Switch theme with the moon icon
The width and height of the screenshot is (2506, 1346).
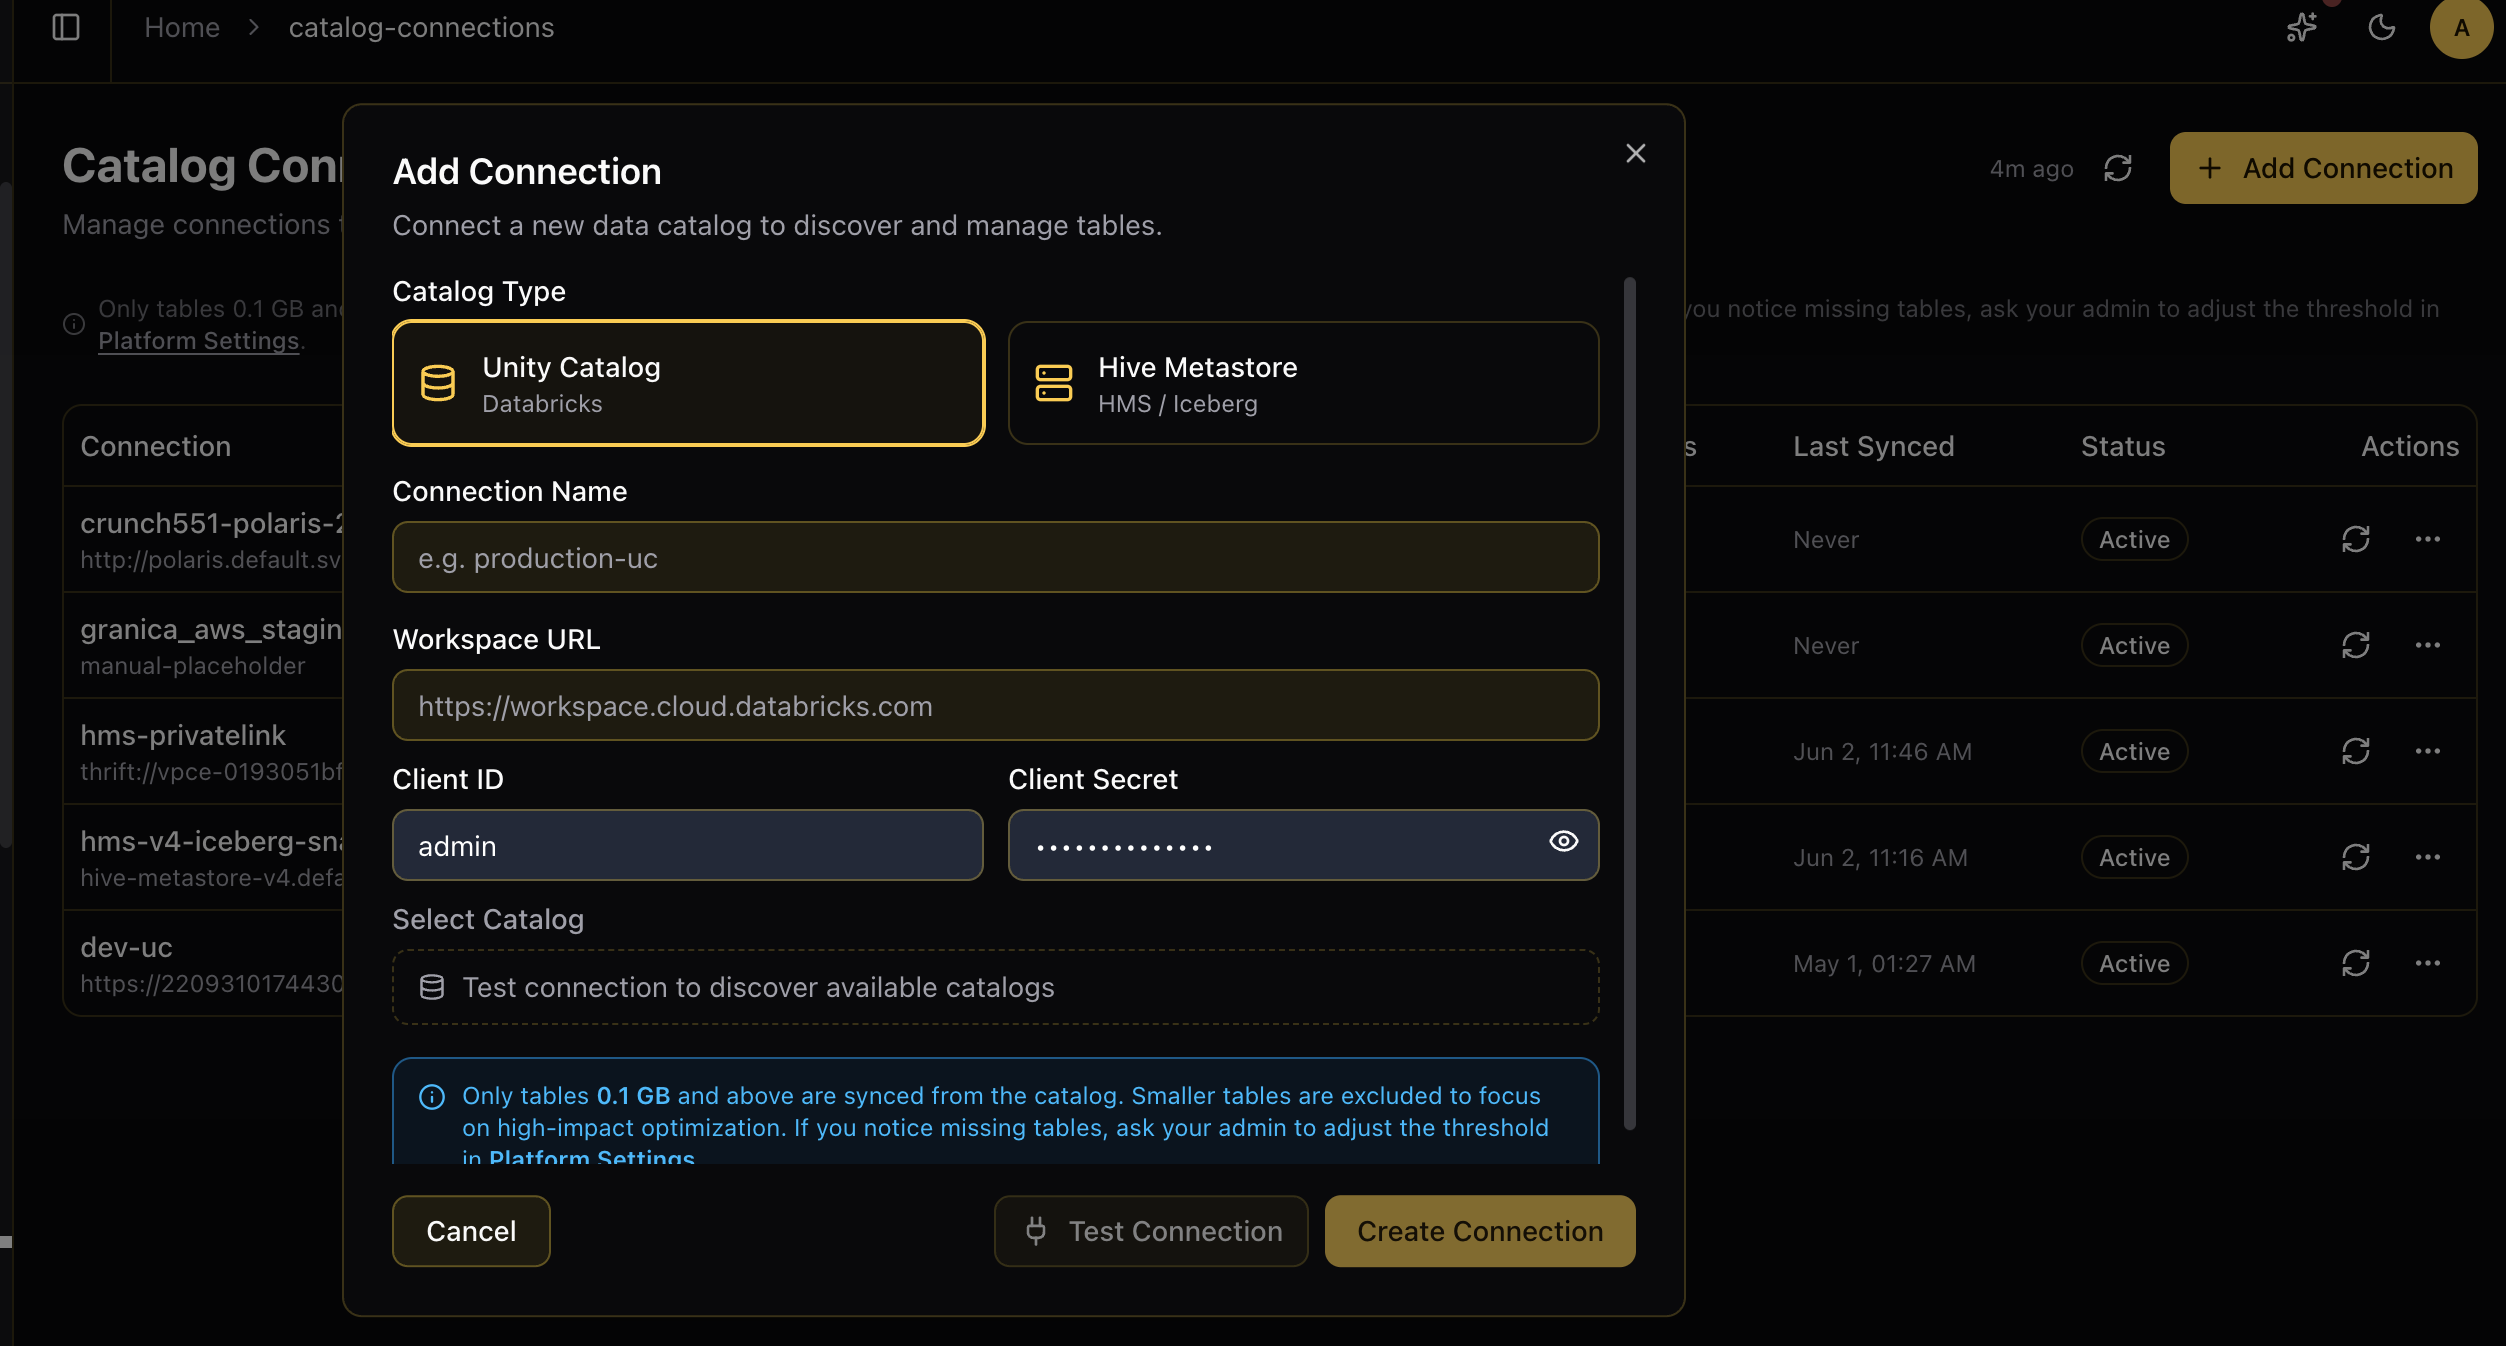(x=2382, y=28)
